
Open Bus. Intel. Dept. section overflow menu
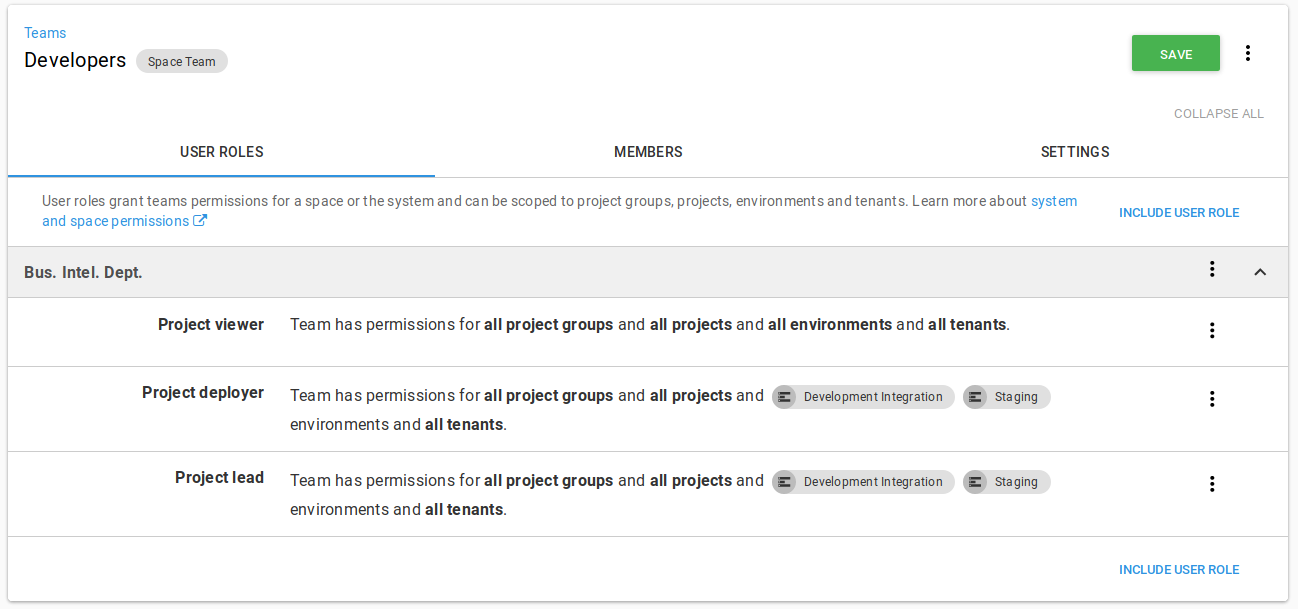[1212, 269]
